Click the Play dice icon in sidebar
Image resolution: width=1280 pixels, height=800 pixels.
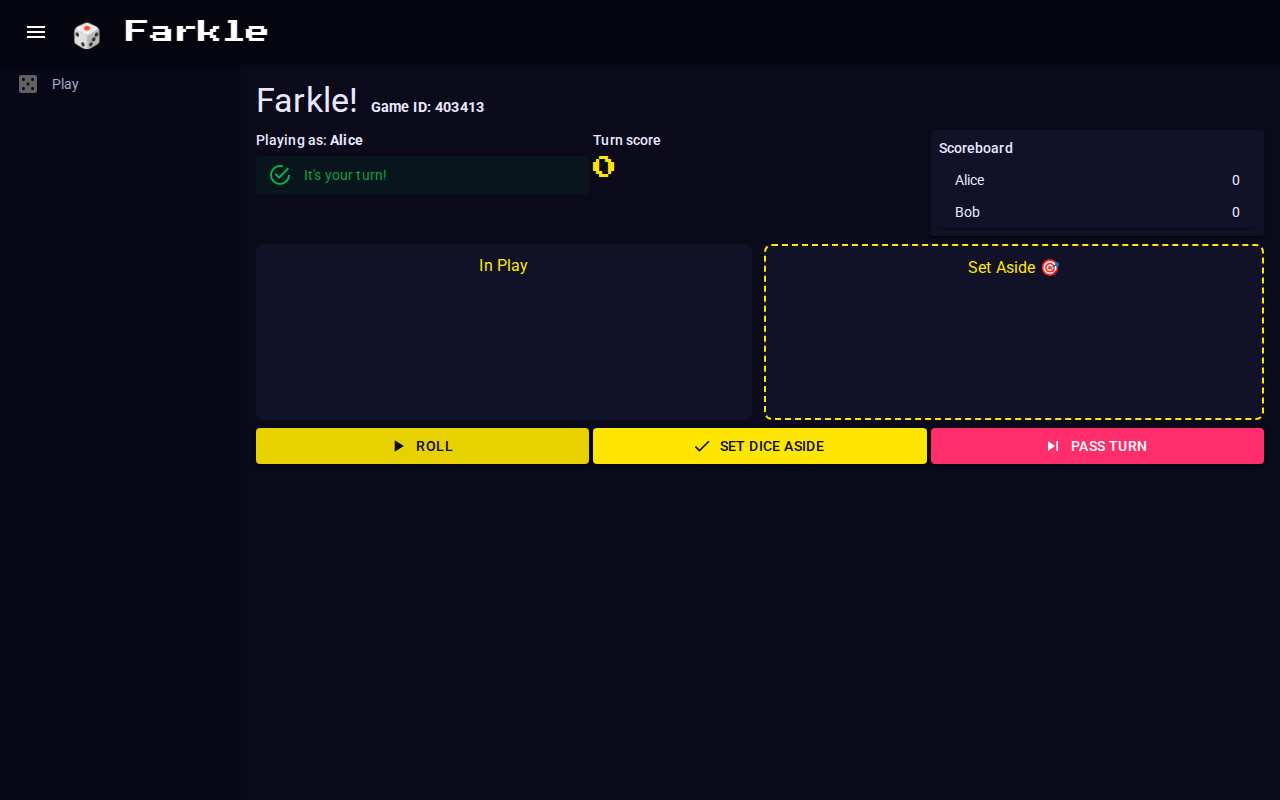28,84
